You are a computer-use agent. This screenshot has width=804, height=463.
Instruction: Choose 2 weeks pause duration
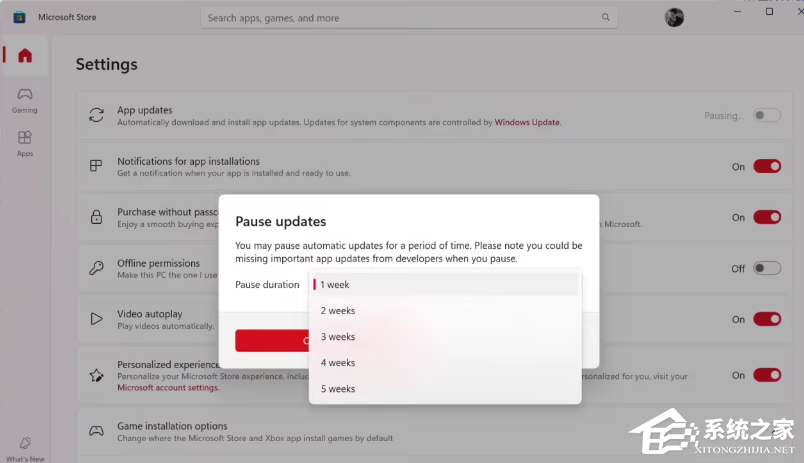click(x=445, y=311)
